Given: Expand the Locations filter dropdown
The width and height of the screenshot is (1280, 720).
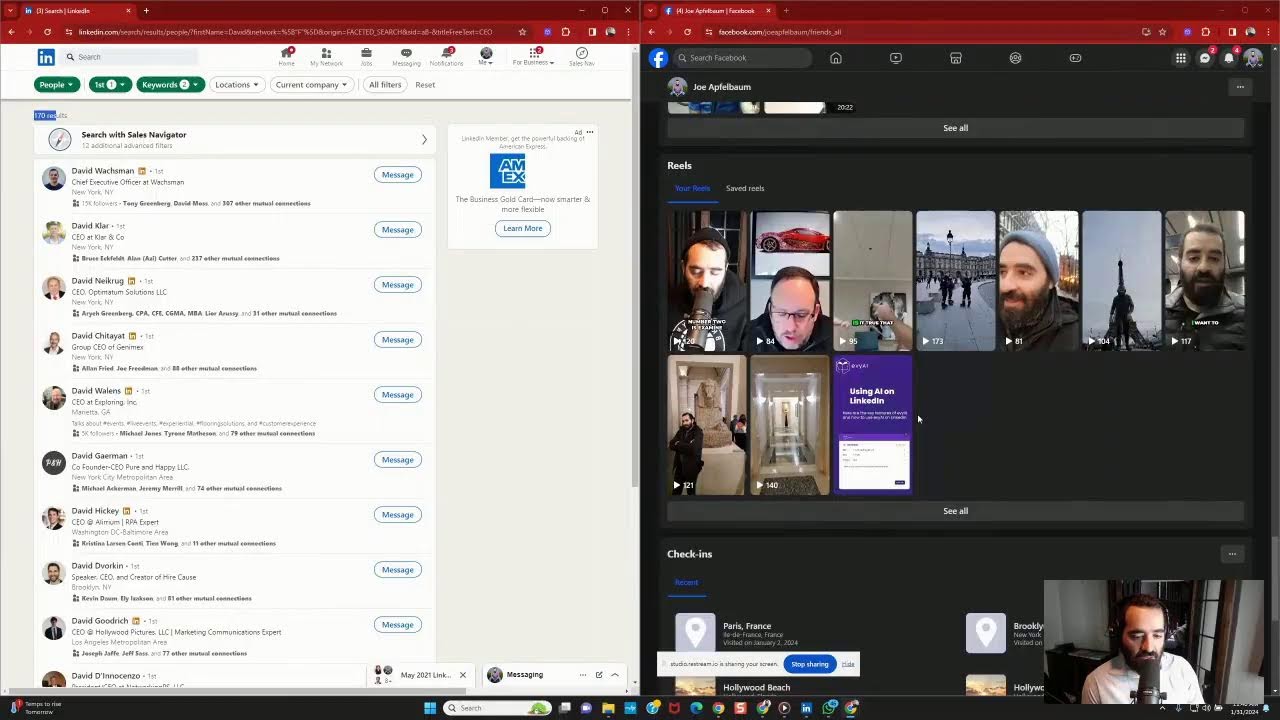Looking at the screenshot, I should [x=237, y=85].
